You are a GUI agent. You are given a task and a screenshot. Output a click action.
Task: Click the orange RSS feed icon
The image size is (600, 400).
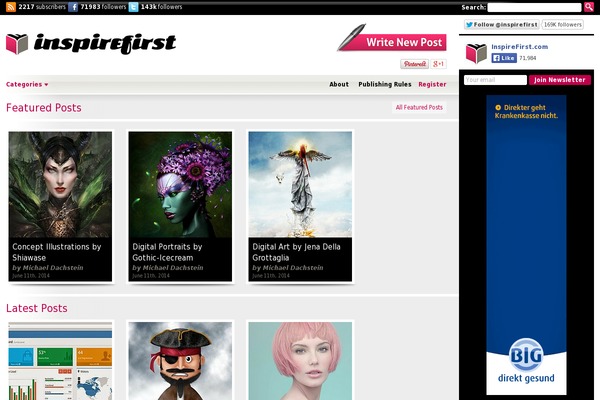point(11,7)
